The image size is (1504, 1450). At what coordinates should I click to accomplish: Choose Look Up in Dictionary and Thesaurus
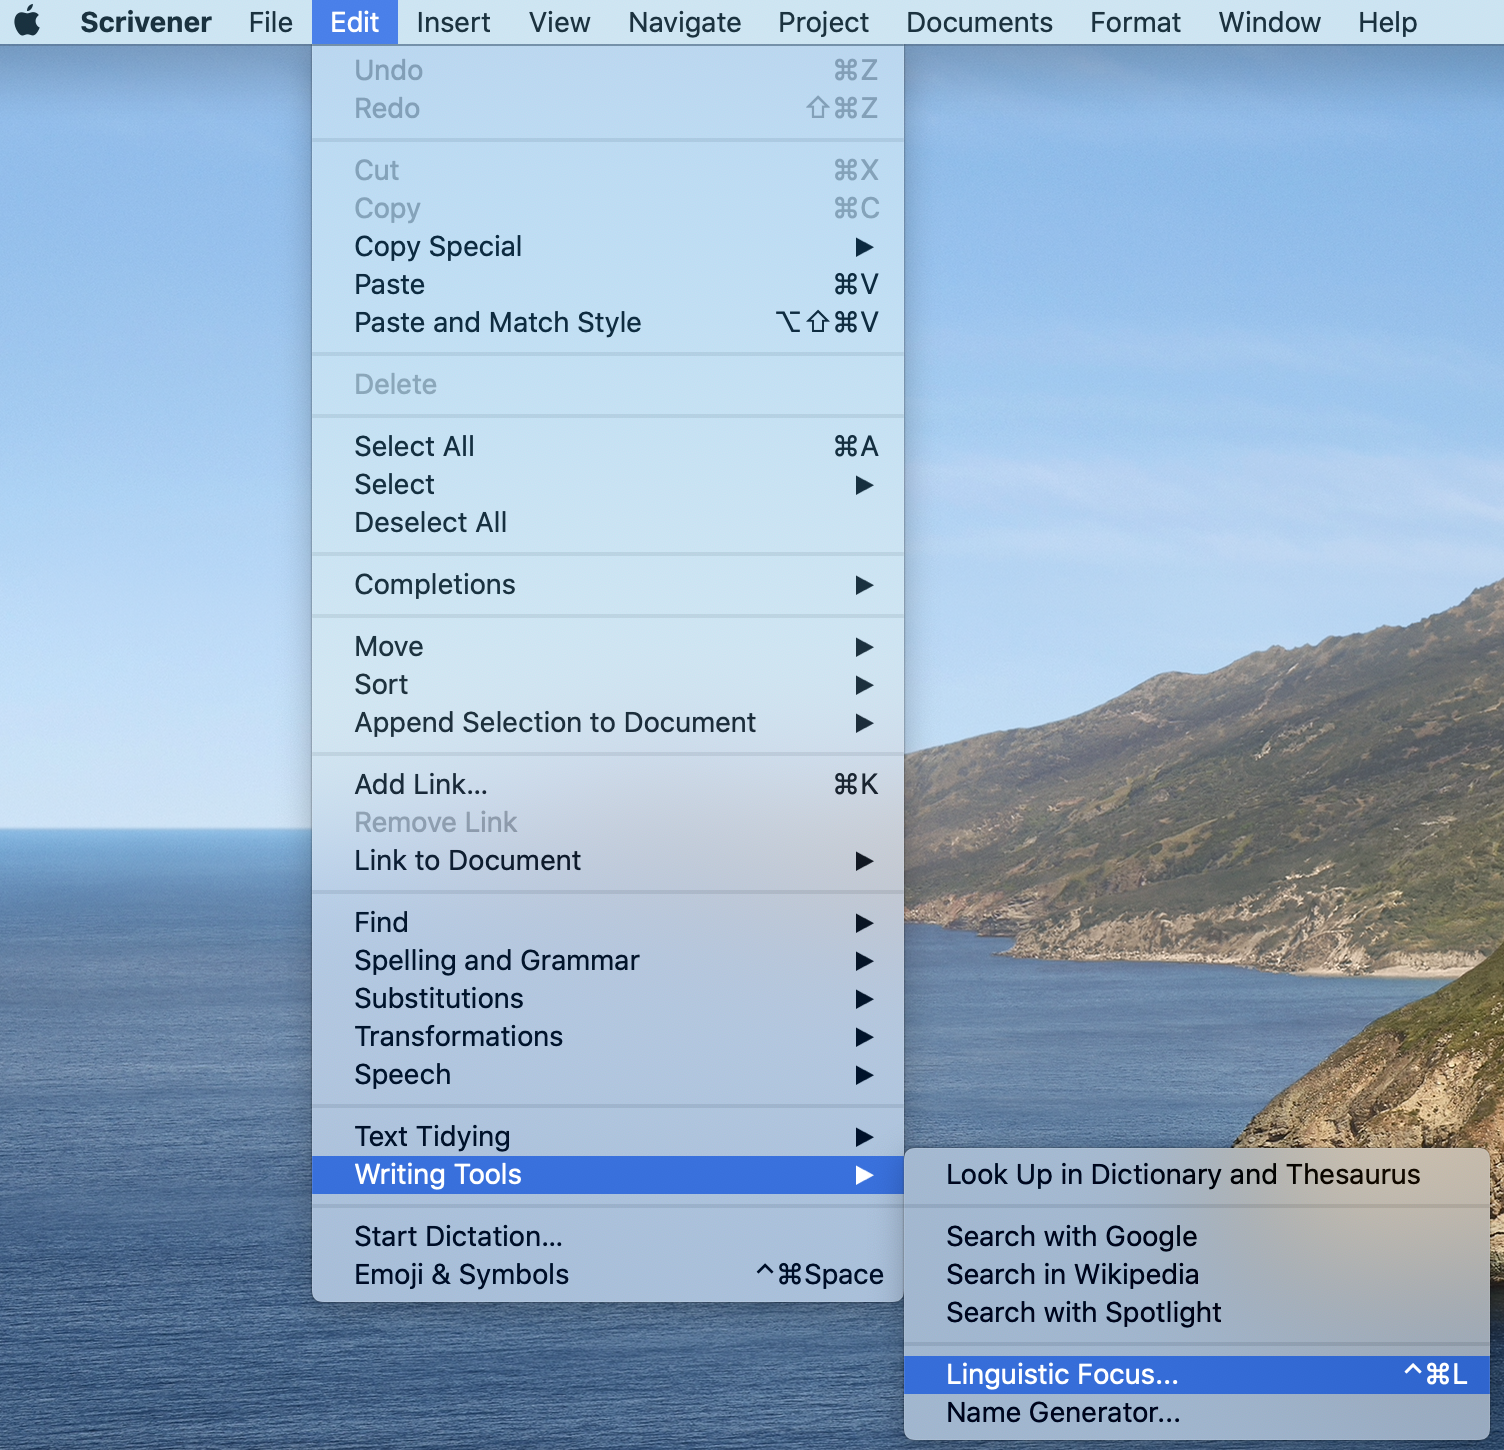[x=1197, y=1175]
